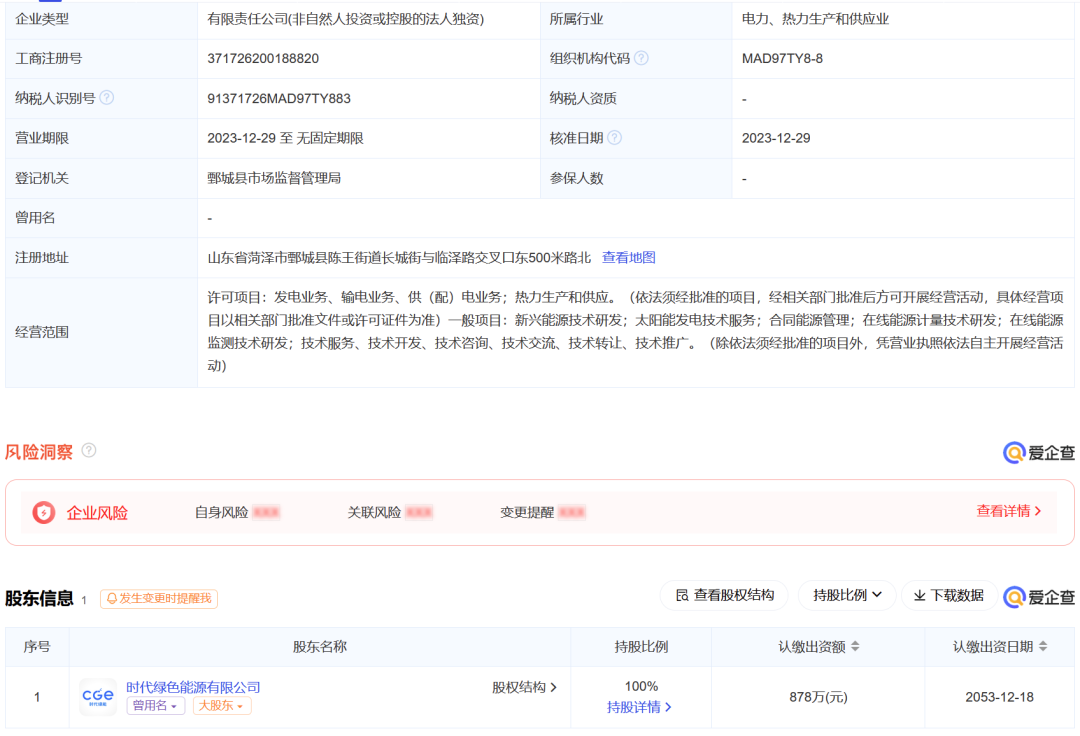Click 查看地图 link next to address

coord(629,257)
